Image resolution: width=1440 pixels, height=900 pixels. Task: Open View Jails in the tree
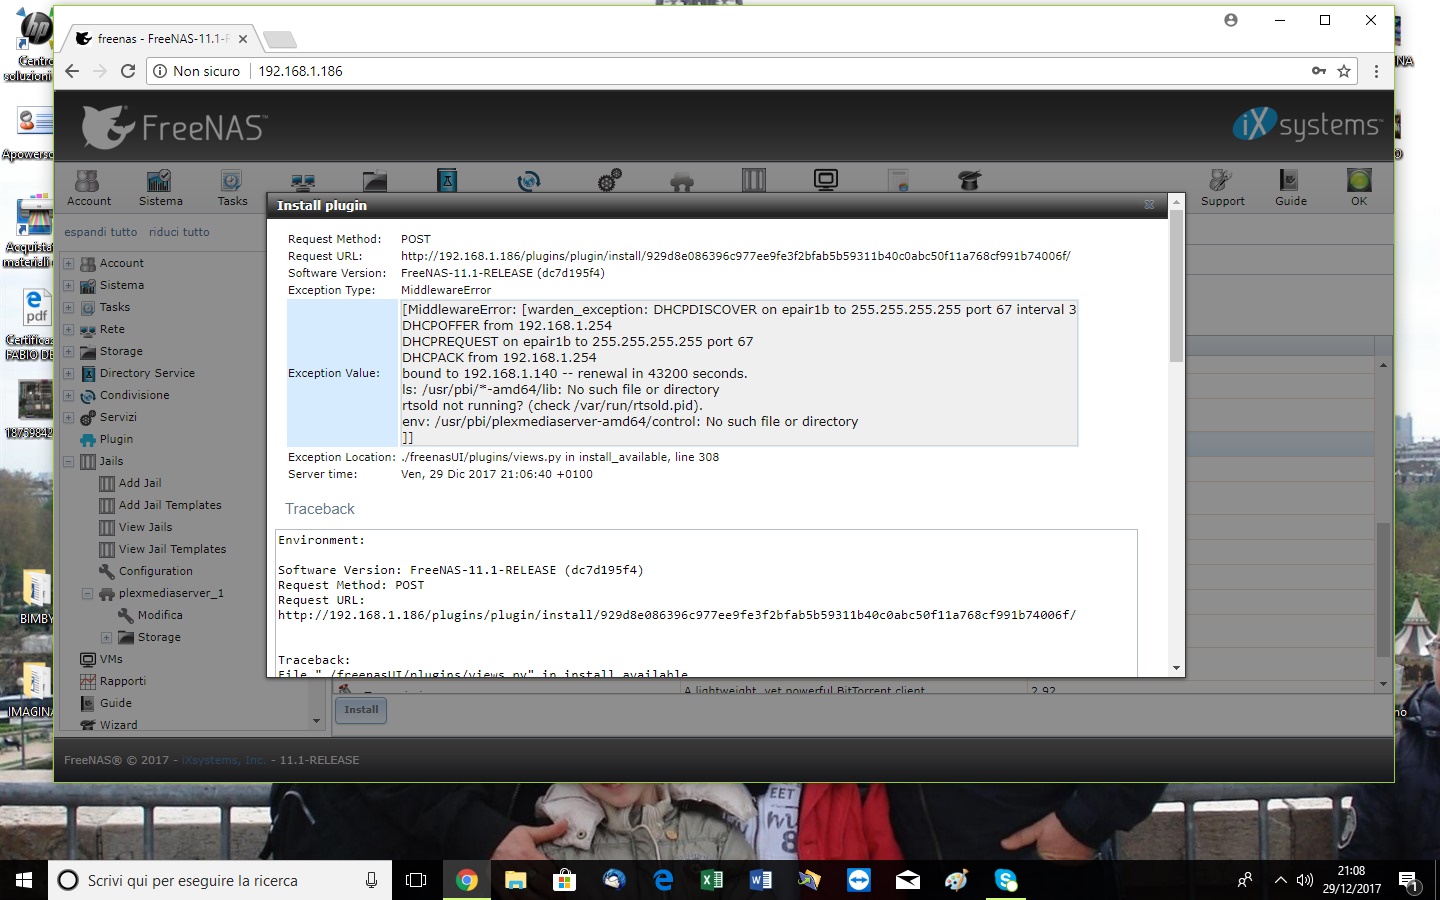click(145, 527)
